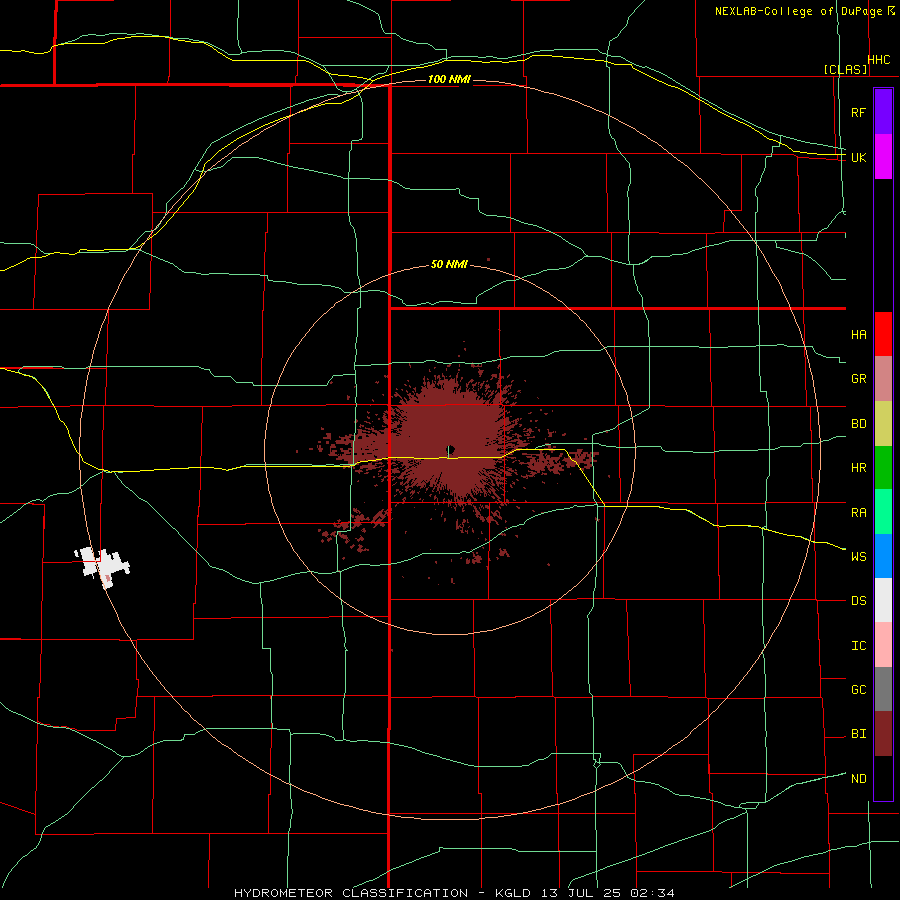
Task: Click the HYDROMETEOR CLASSIFICATION caption text
Action: tap(454, 893)
